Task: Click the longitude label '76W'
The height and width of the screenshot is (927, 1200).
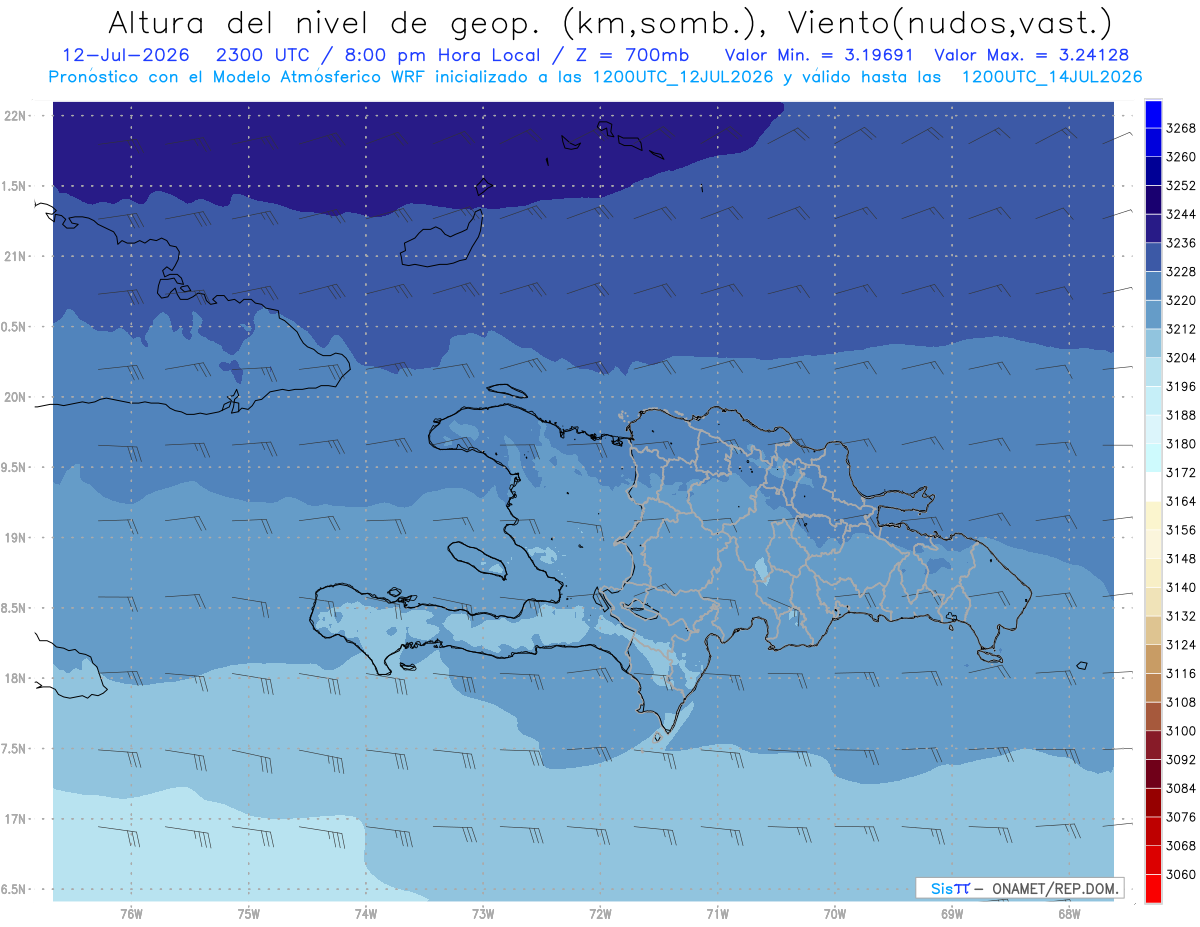Action: 131,913
